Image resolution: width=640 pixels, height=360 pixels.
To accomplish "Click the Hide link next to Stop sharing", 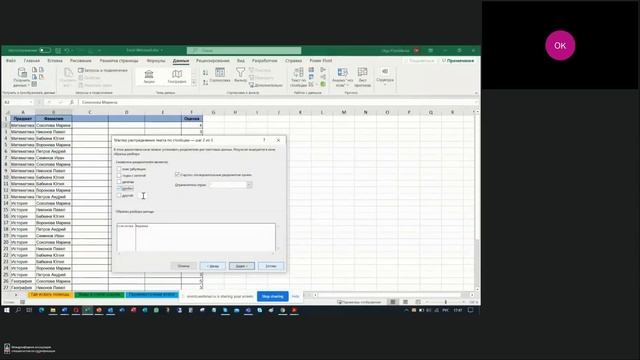I will coord(296,296).
